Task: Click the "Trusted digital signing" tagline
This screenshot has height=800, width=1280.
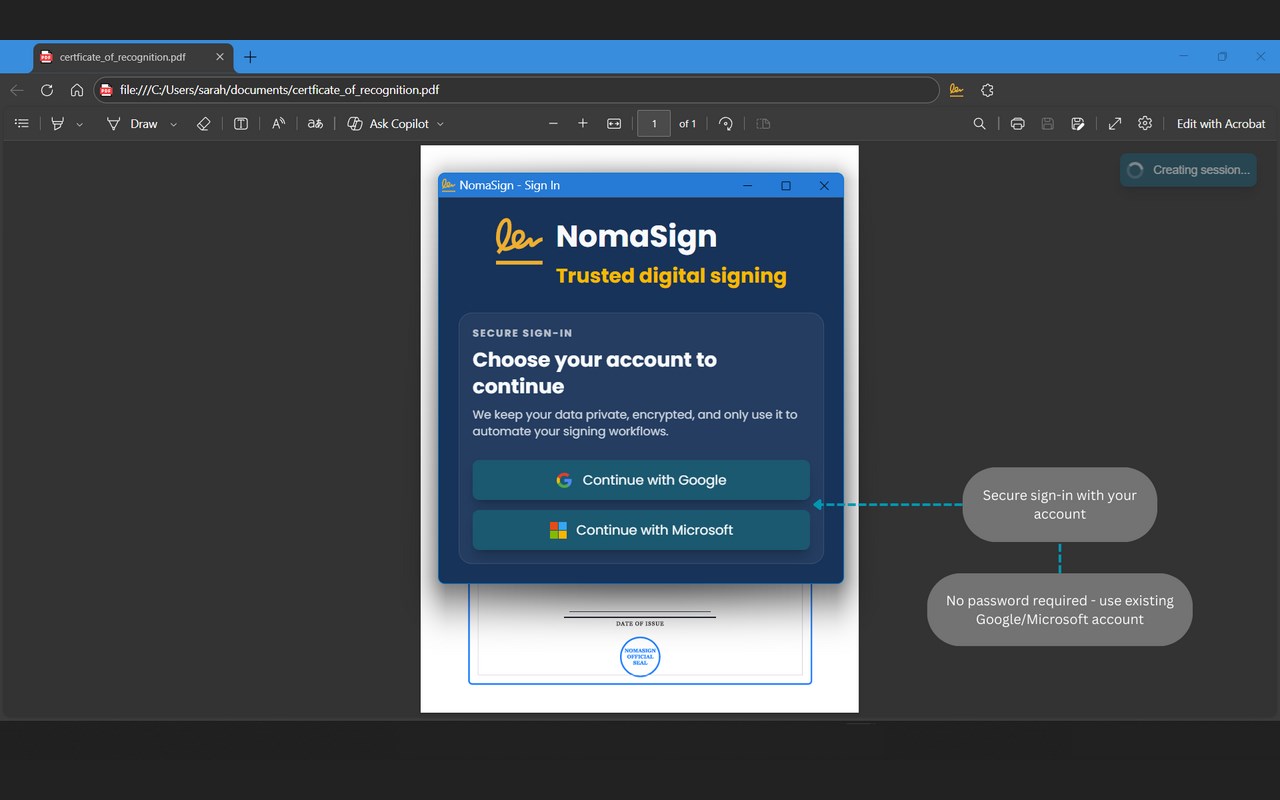Action: tap(671, 276)
